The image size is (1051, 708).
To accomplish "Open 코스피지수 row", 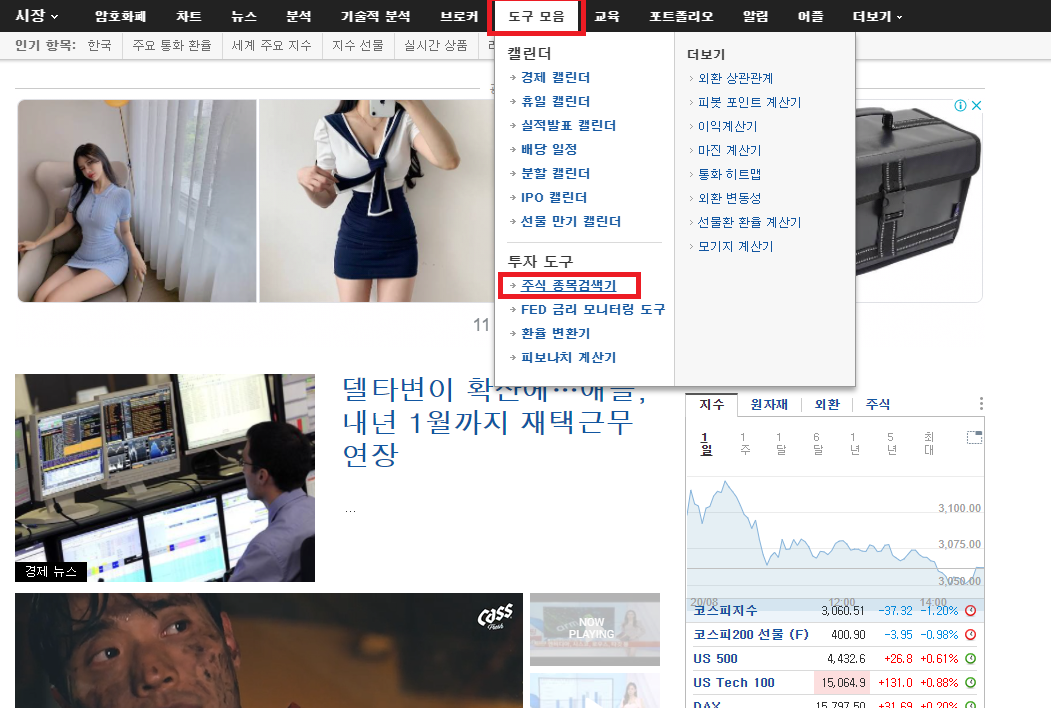I will click(834, 611).
